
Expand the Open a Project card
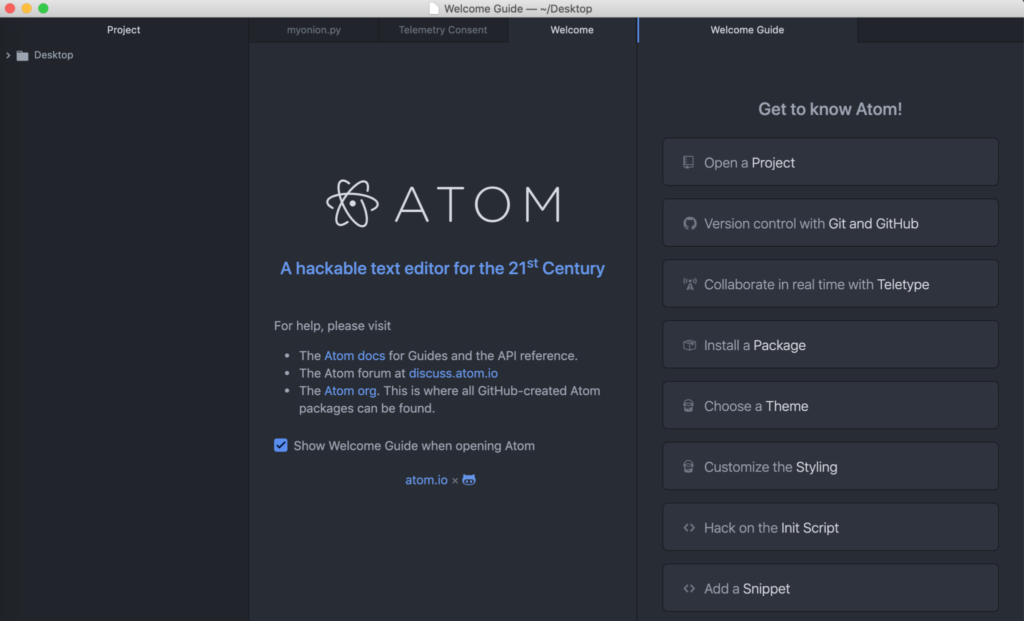point(830,162)
